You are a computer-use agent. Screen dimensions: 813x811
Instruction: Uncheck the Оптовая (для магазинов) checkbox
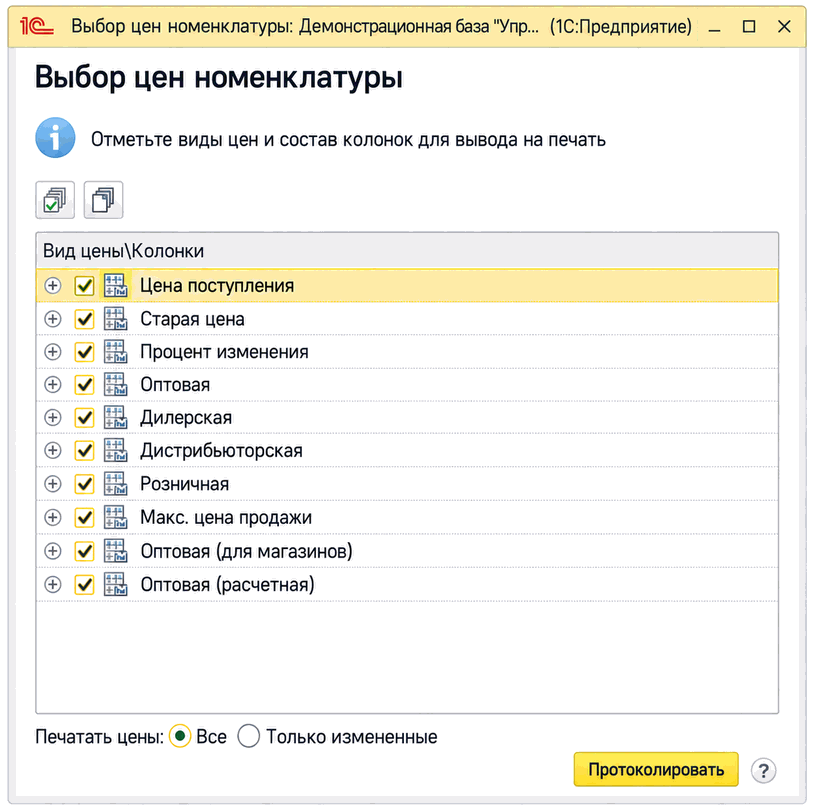click(84, 551)
